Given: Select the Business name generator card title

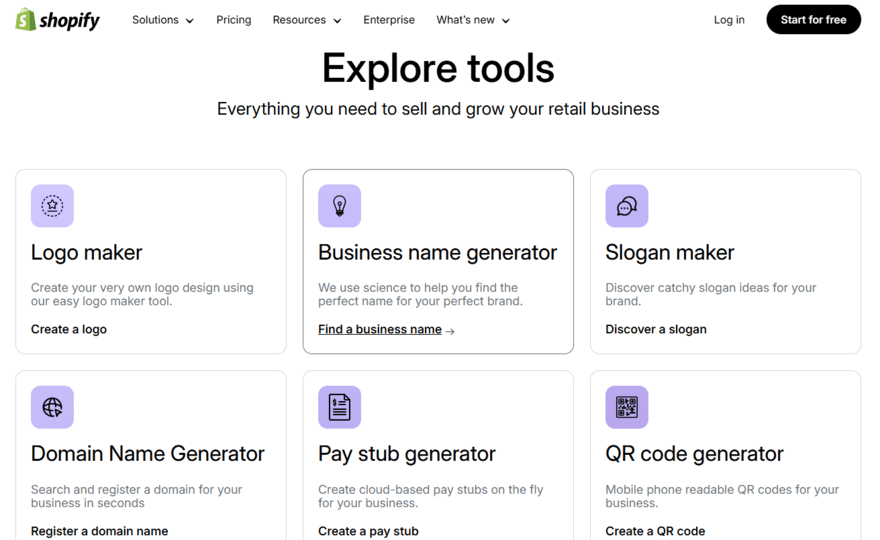Looking at the screenshot, I should point(437,253).
